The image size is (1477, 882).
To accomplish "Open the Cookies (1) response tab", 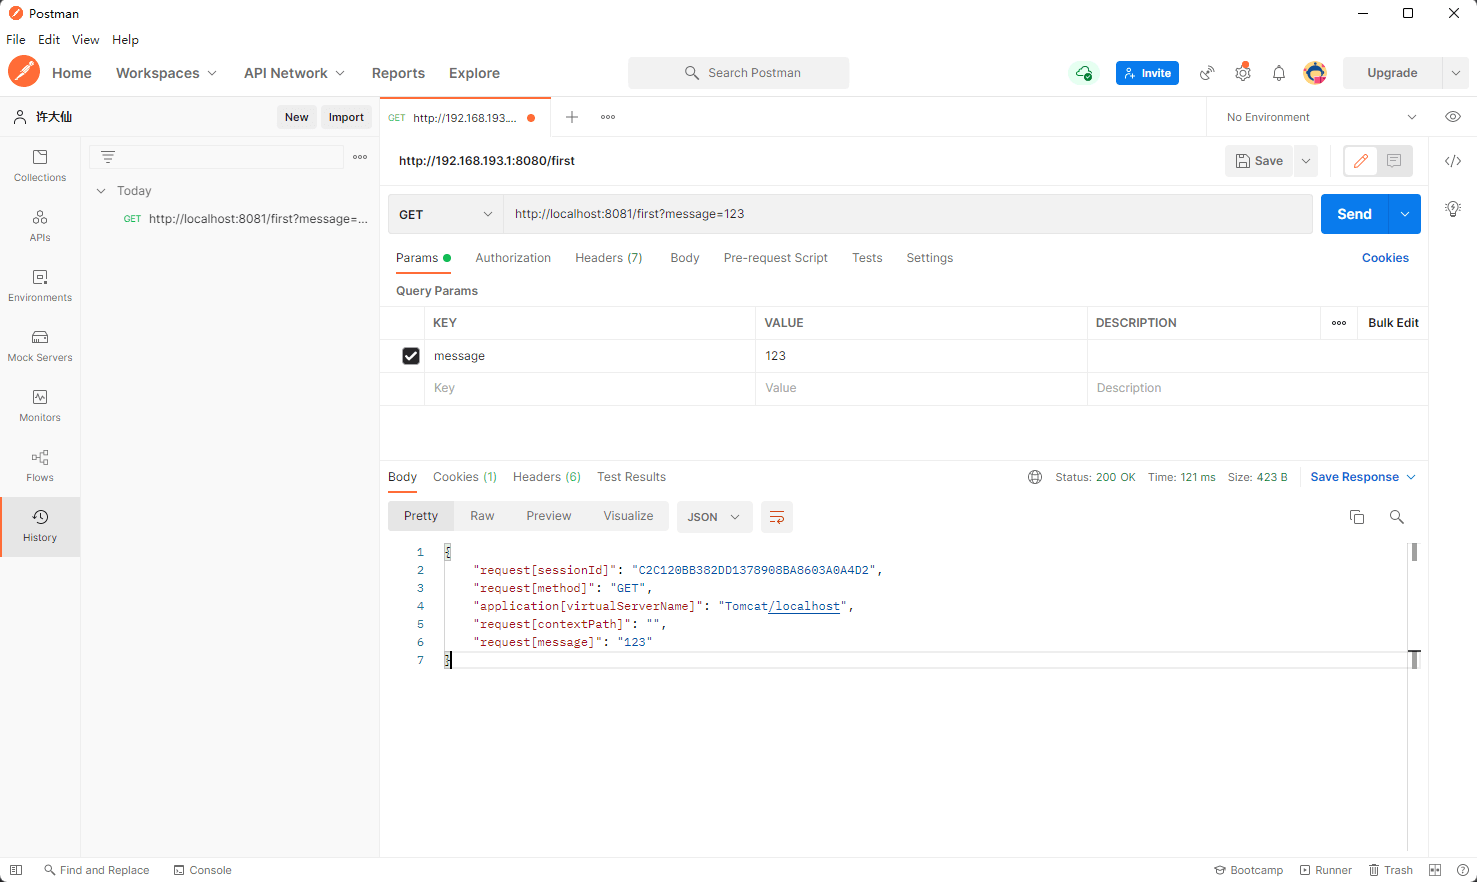I will [465, 477].
